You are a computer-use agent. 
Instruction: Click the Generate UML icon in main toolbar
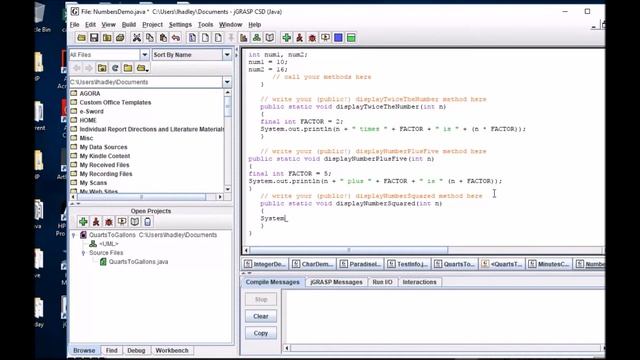(x=257, y=38)
